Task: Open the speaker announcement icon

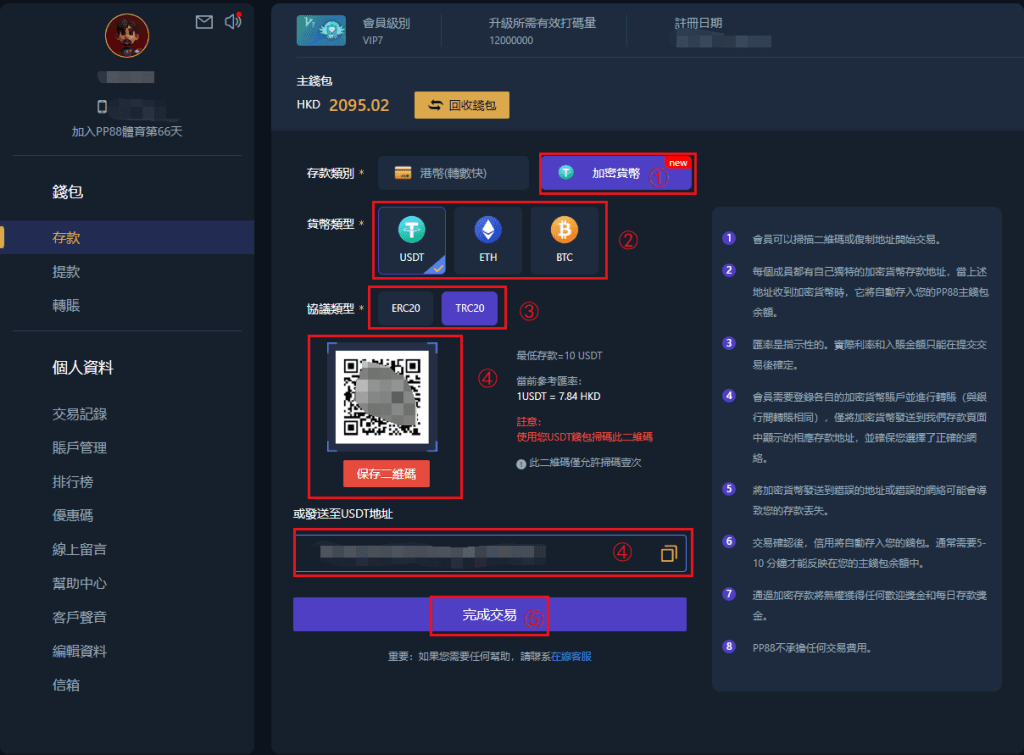Action: [x=233, y=22]
